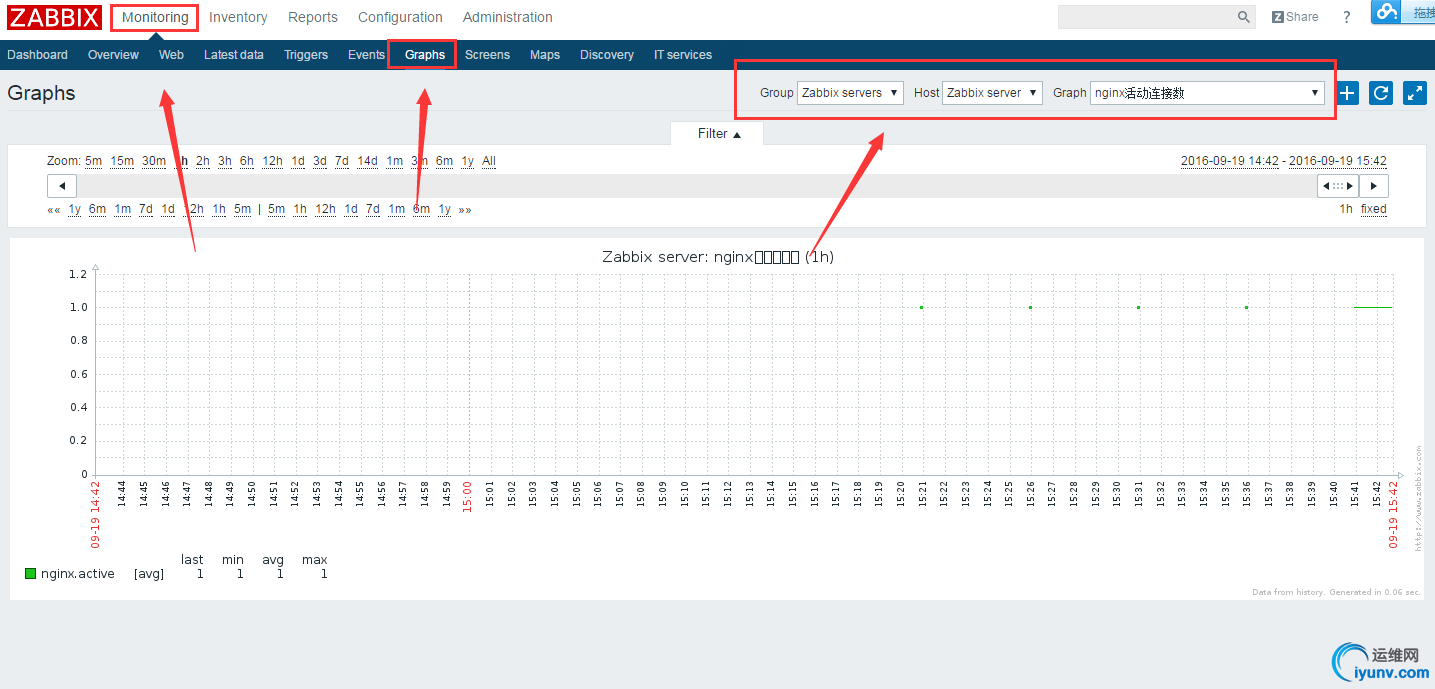This screenshot has width=1435, height=689.
Task: Set zoom to 3d
Action: point(320,161)
